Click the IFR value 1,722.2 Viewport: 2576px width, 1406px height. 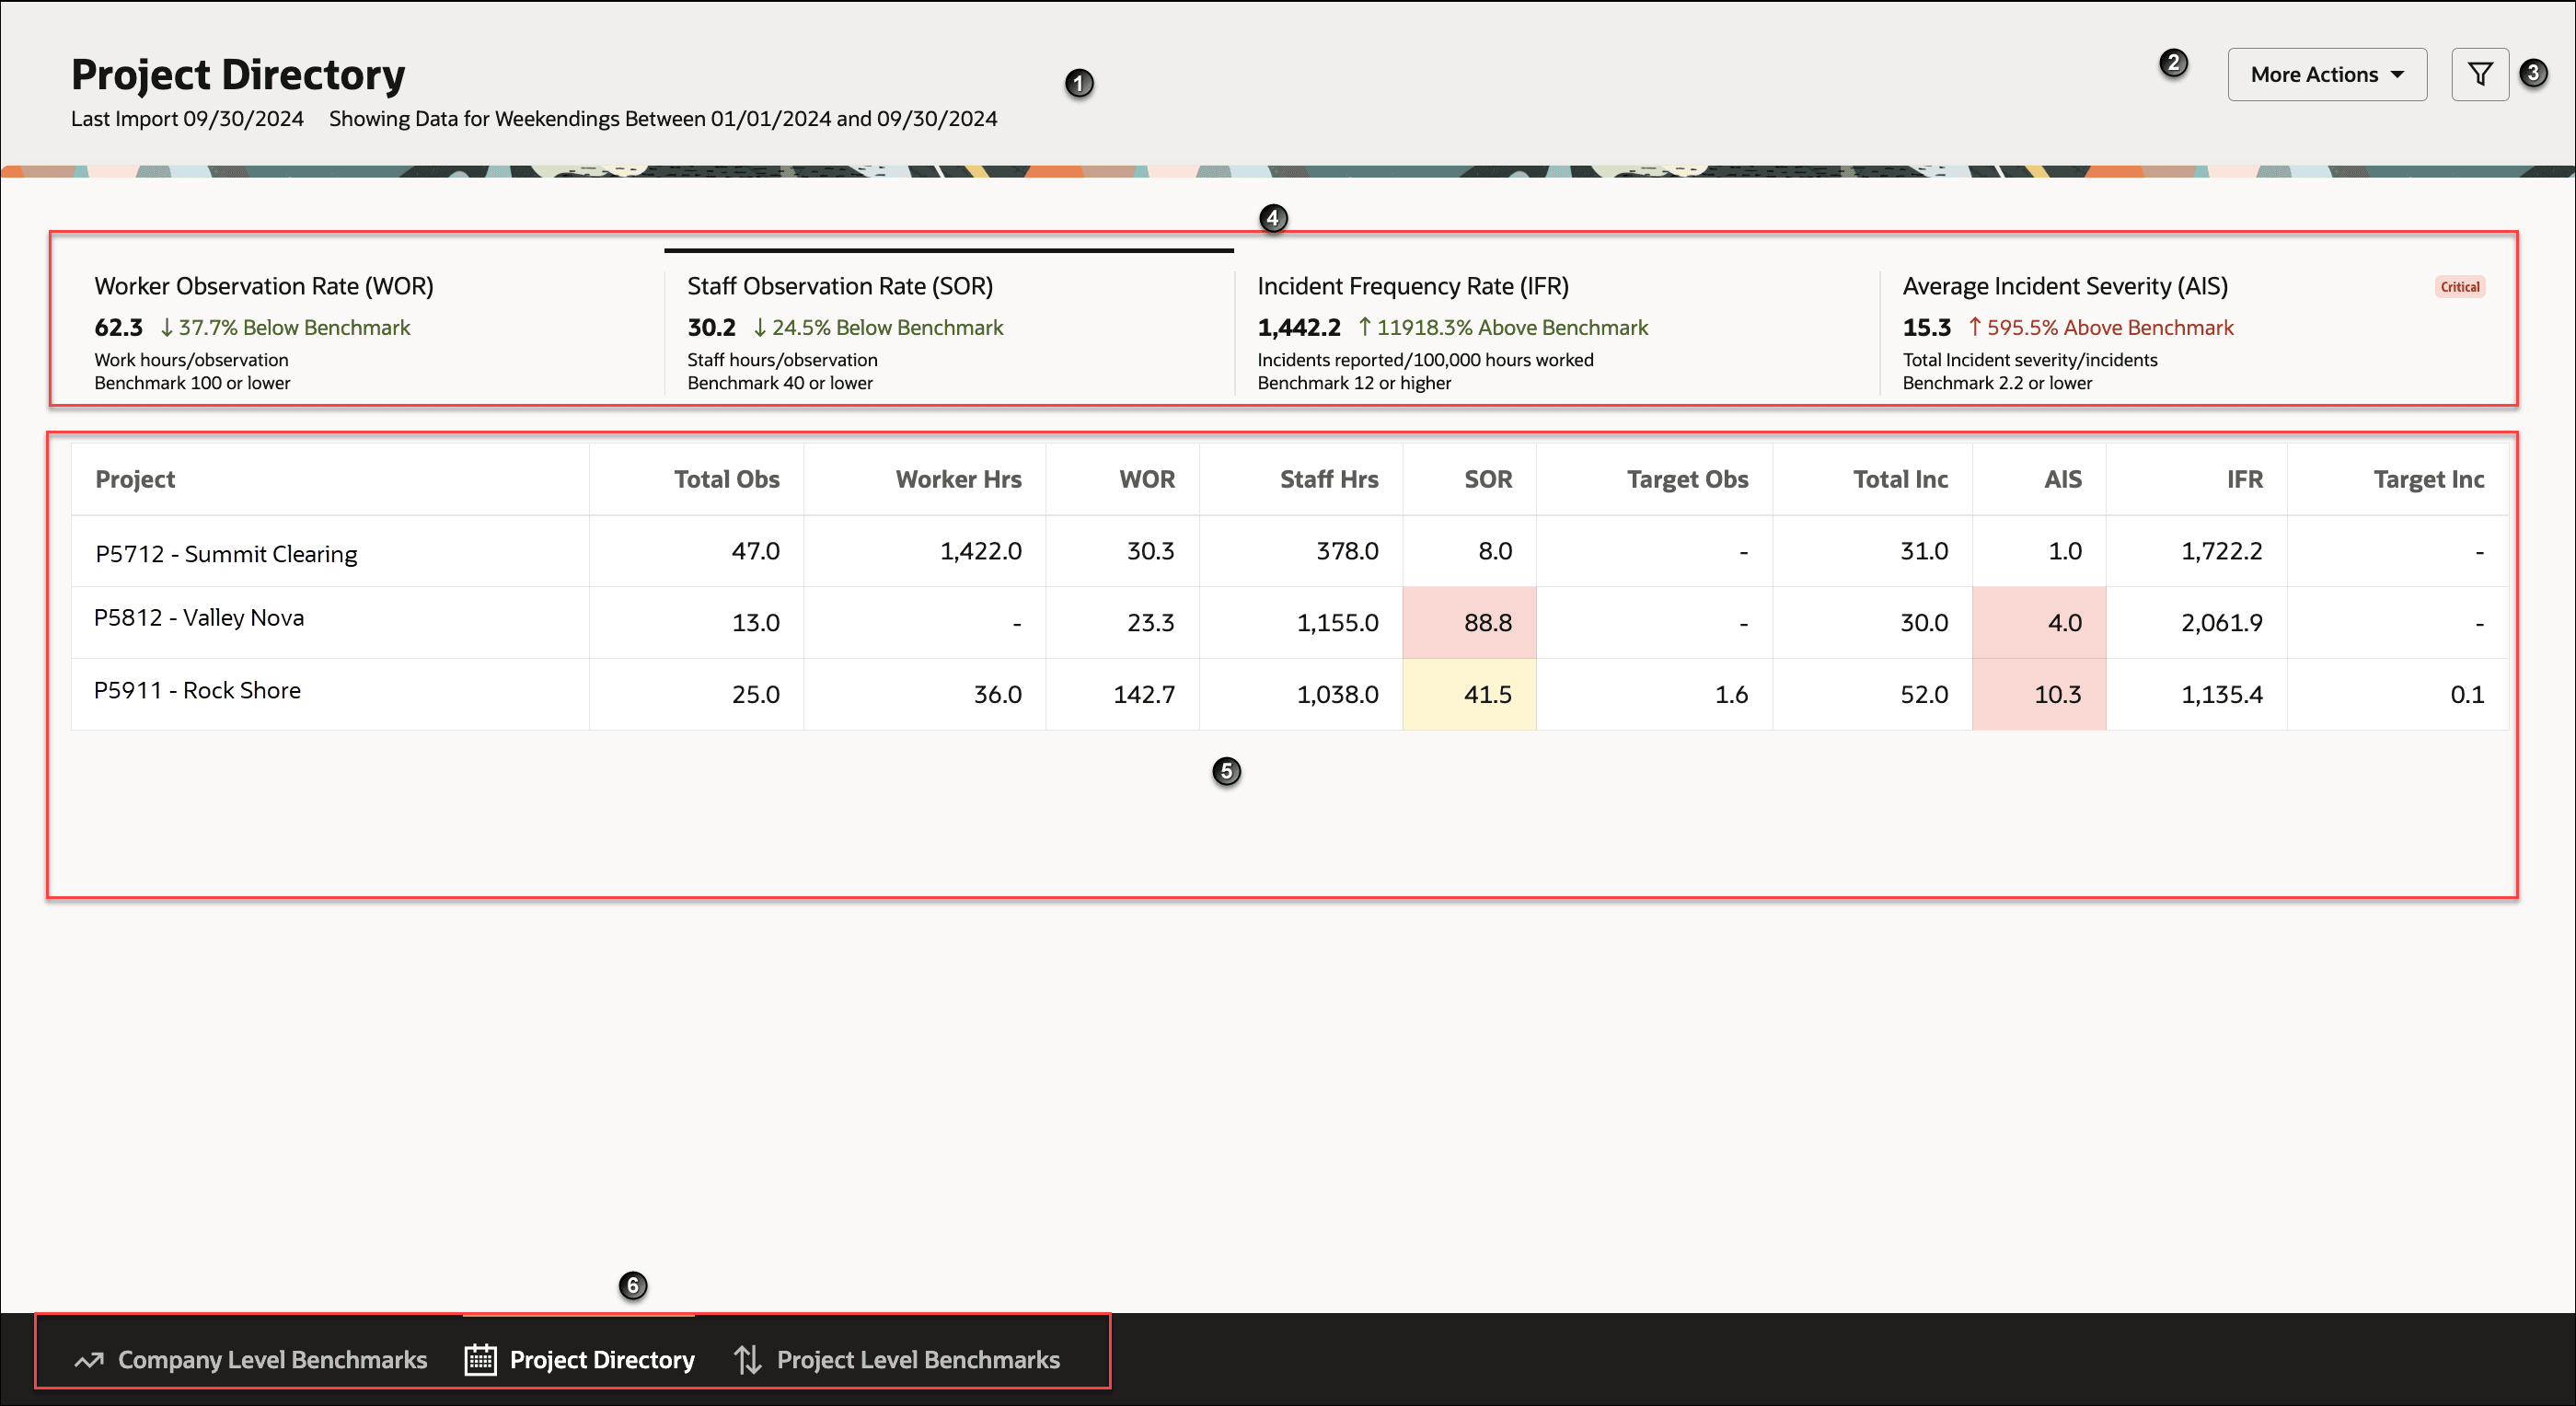coord(2221,550)
